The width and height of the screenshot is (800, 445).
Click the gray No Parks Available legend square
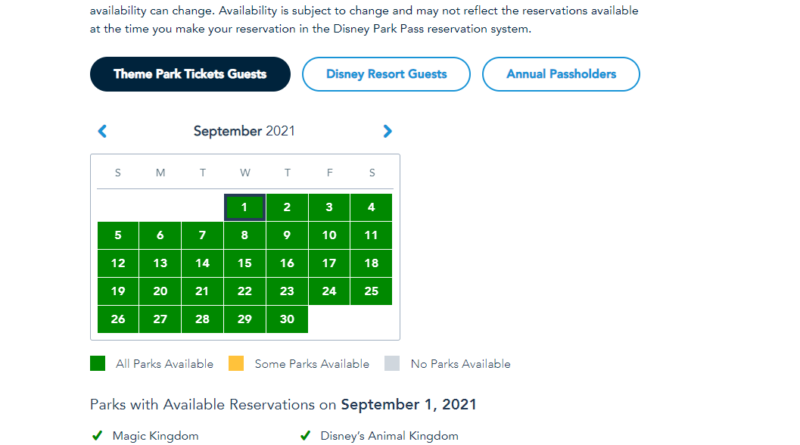[x=392, y=364]
